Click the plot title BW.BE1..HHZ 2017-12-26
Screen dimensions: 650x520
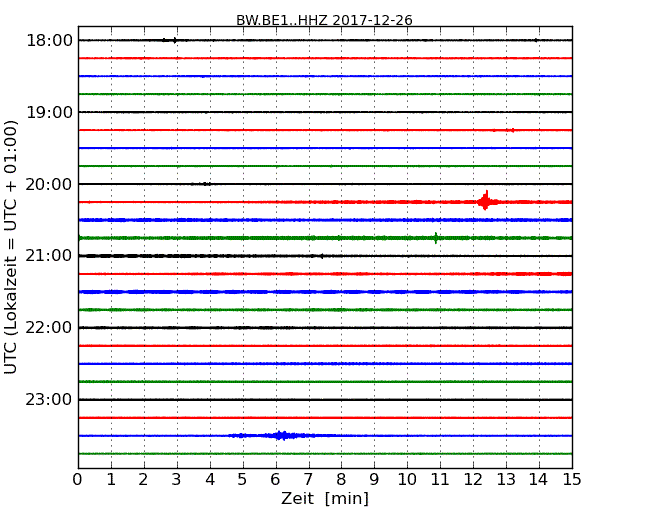(324, 20)
